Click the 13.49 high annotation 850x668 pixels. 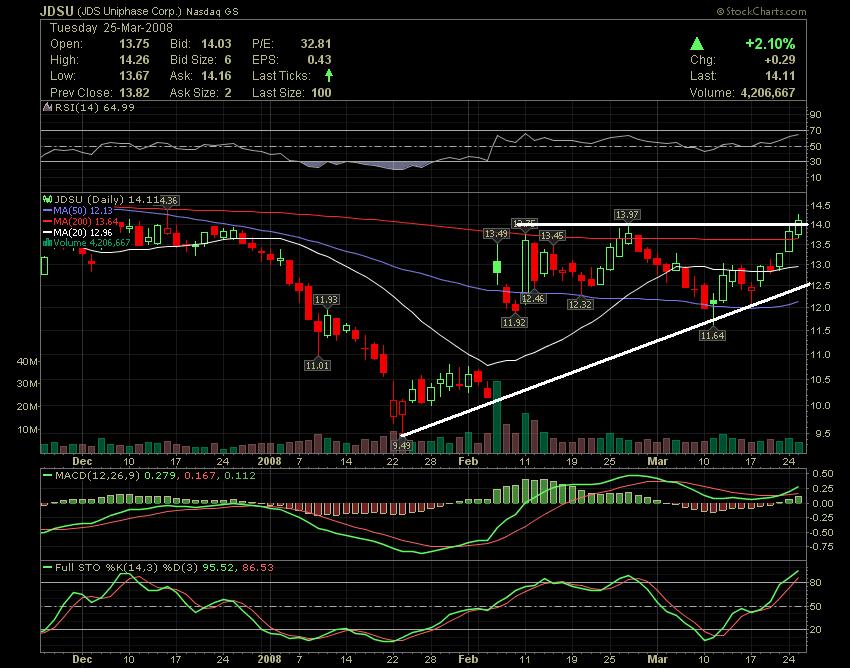(496, 234)
